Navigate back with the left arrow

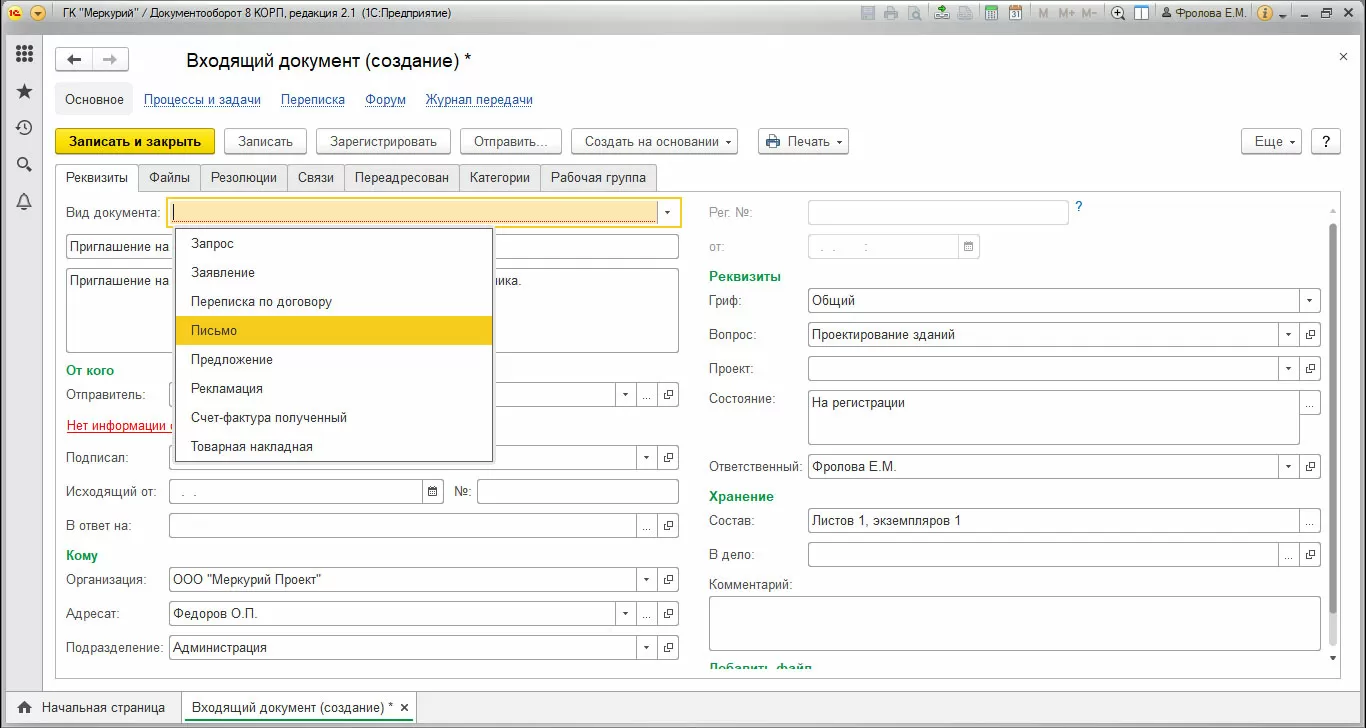[74, 60]
